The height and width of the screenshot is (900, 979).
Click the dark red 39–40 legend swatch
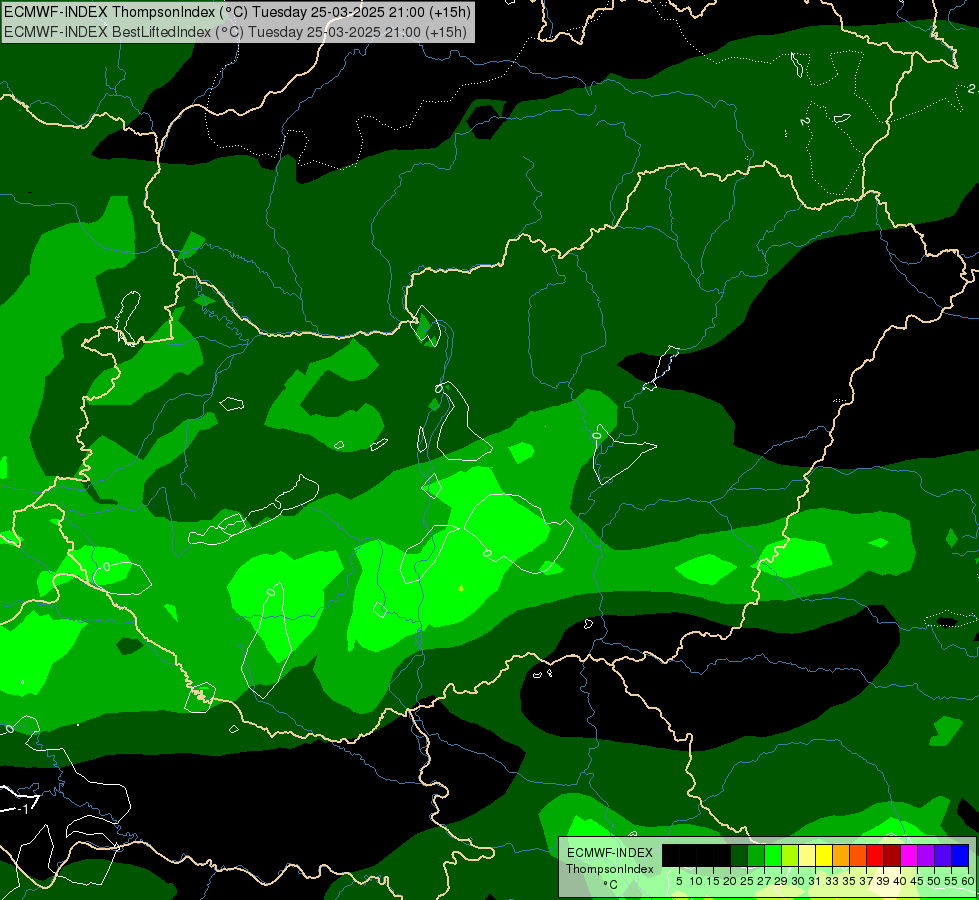[x=892, y=855]
